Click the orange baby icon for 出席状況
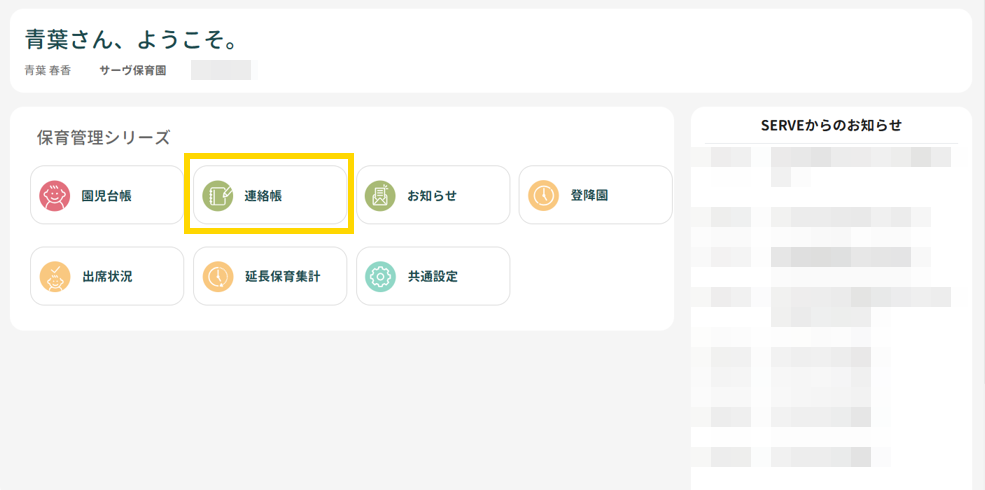Image resolution: width=985 pixels, height=490 pixels. pyautogui.click(x=54, y=276)
